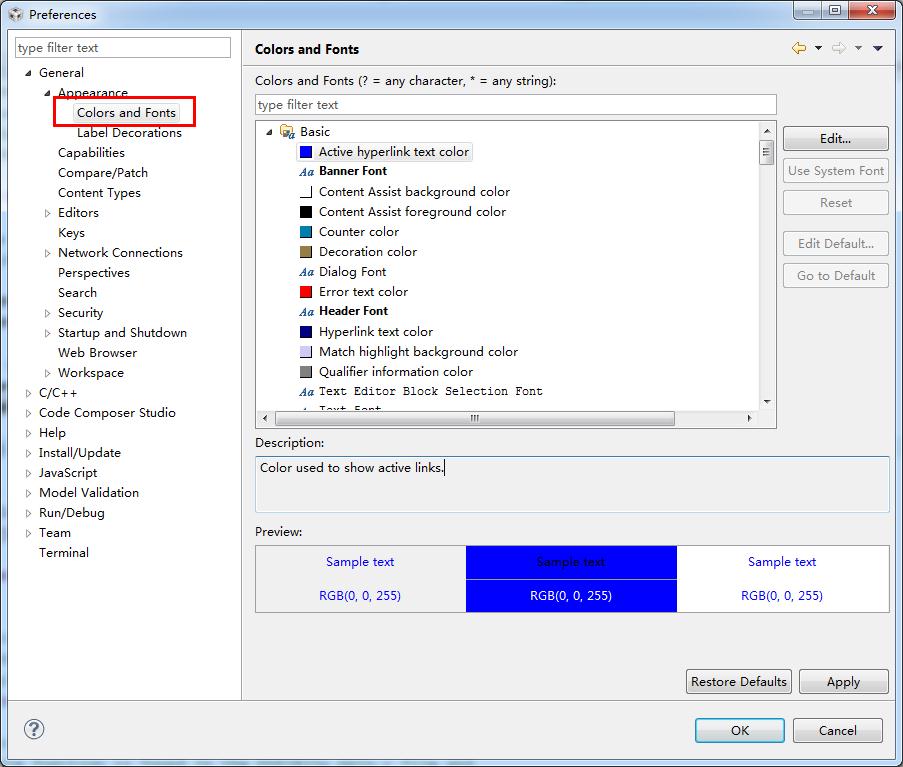Expand the Workspace tree node
Viewport: 903px width, 767px height.
pos(47,373)
